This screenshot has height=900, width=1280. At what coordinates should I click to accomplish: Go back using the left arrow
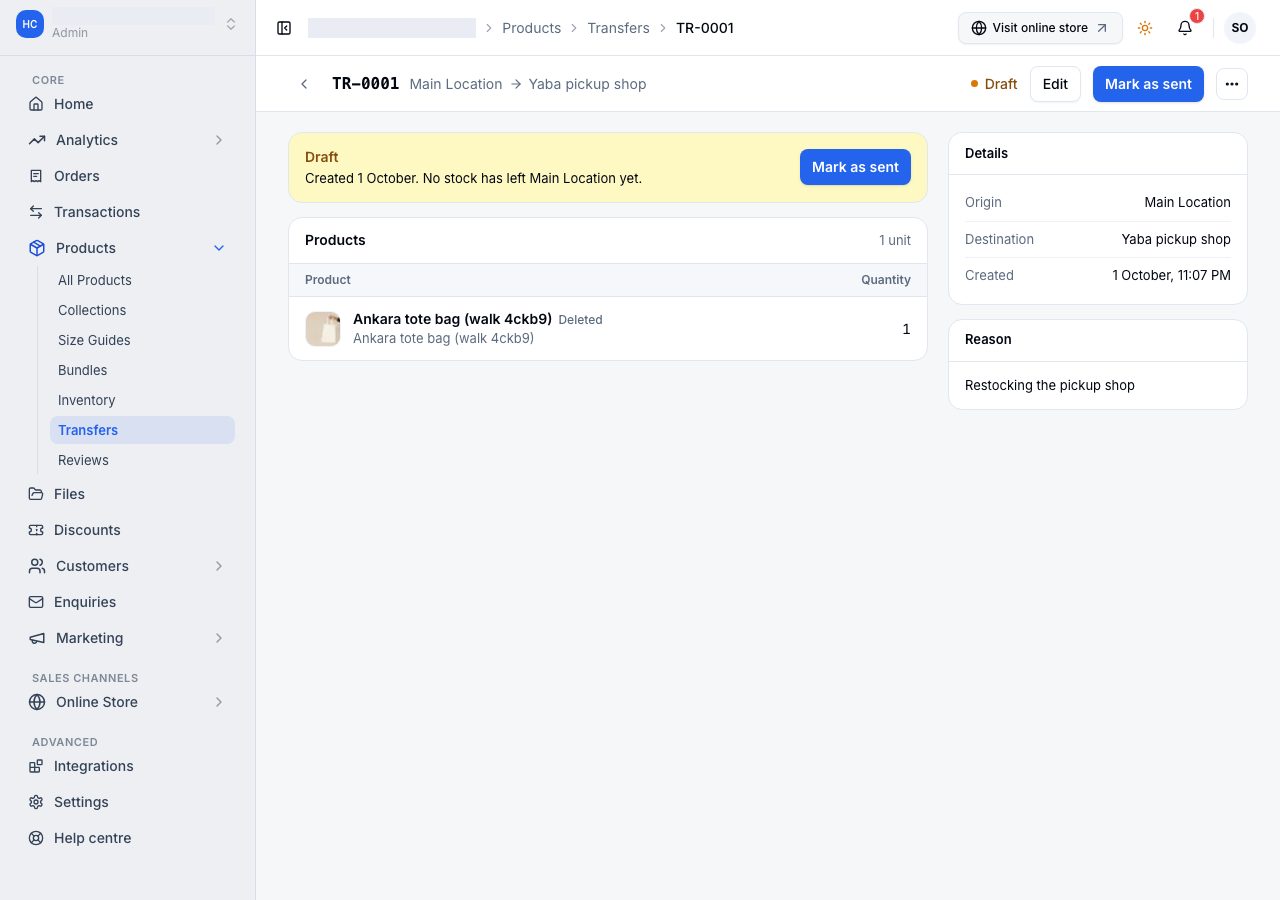click(304, 84)
